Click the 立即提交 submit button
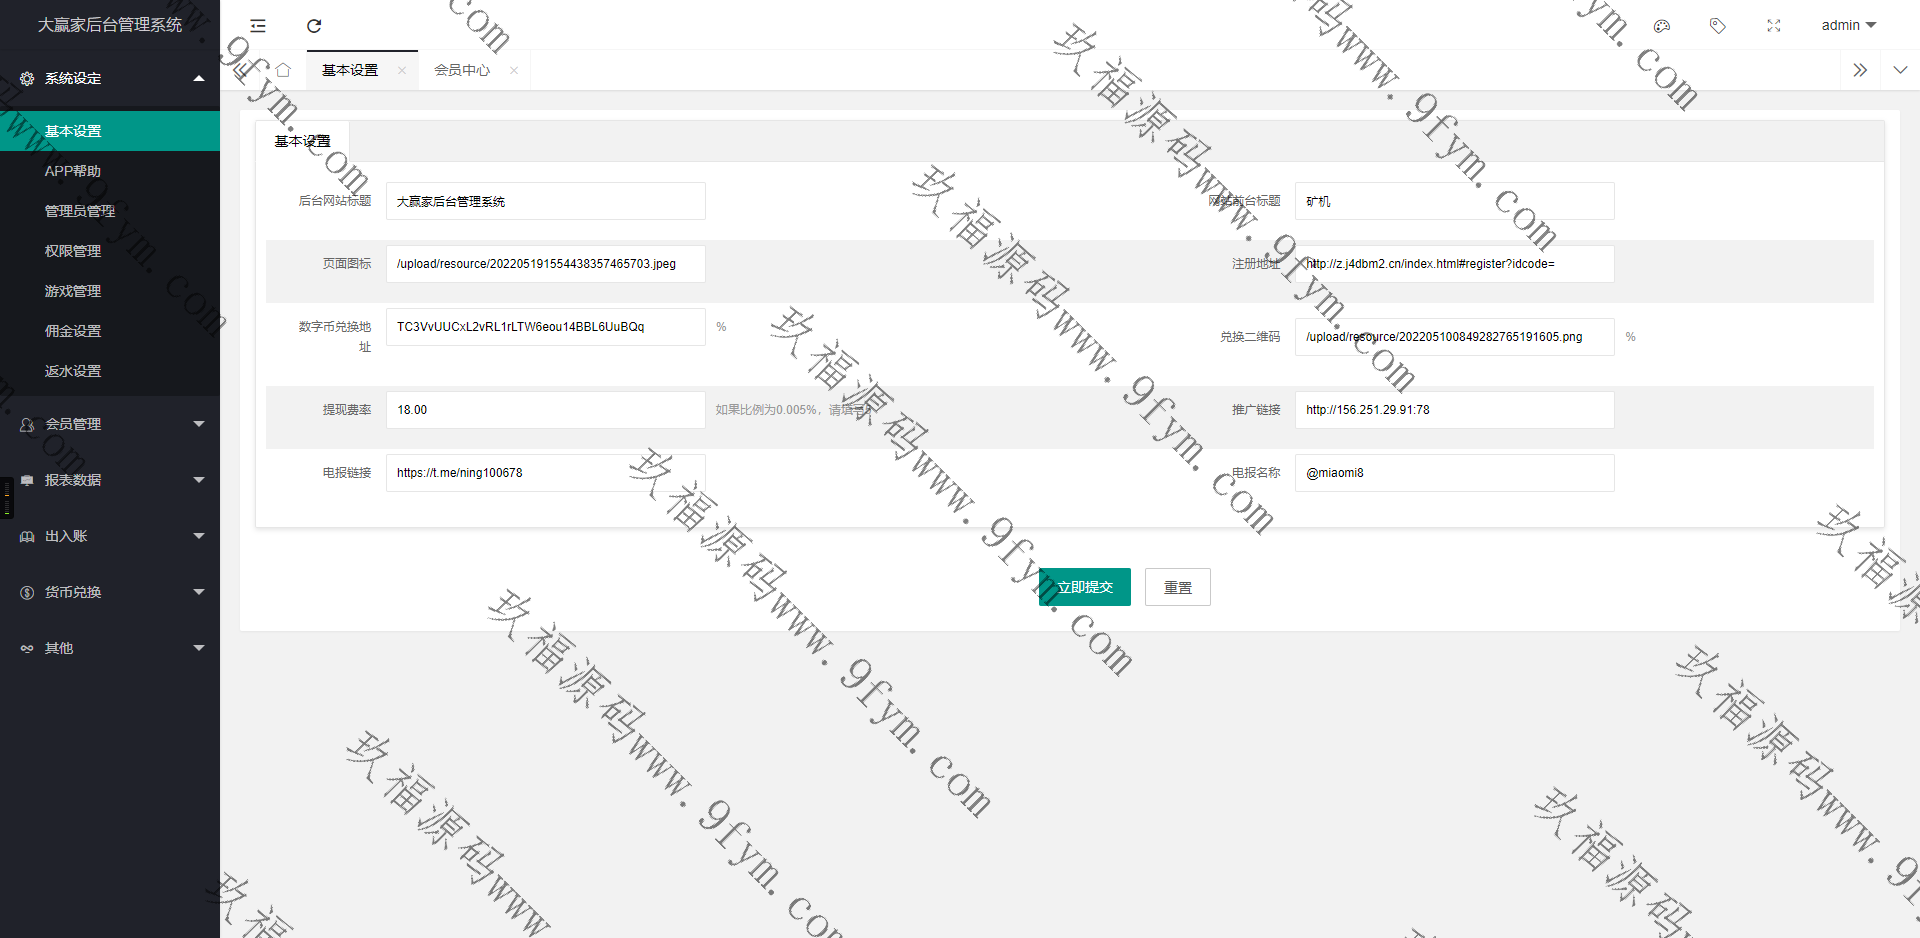This screenshot has height=938, width=1920. click(1085, 587)
